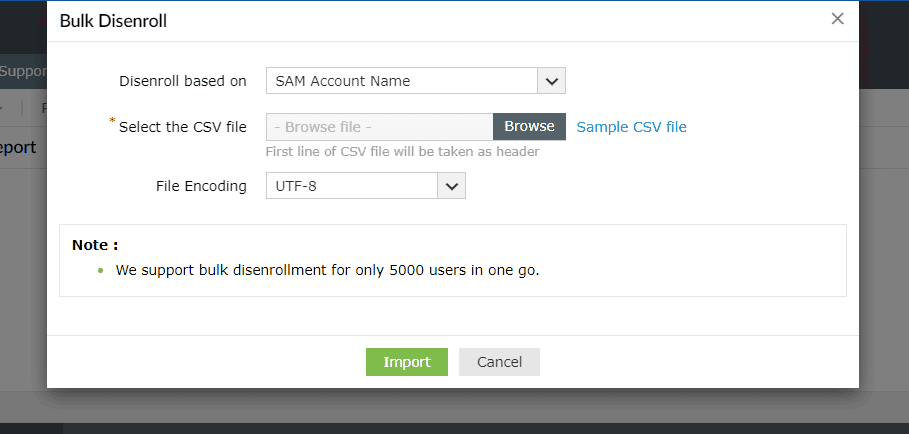Click the orange required-field asterisk

[x=112, y=121]
